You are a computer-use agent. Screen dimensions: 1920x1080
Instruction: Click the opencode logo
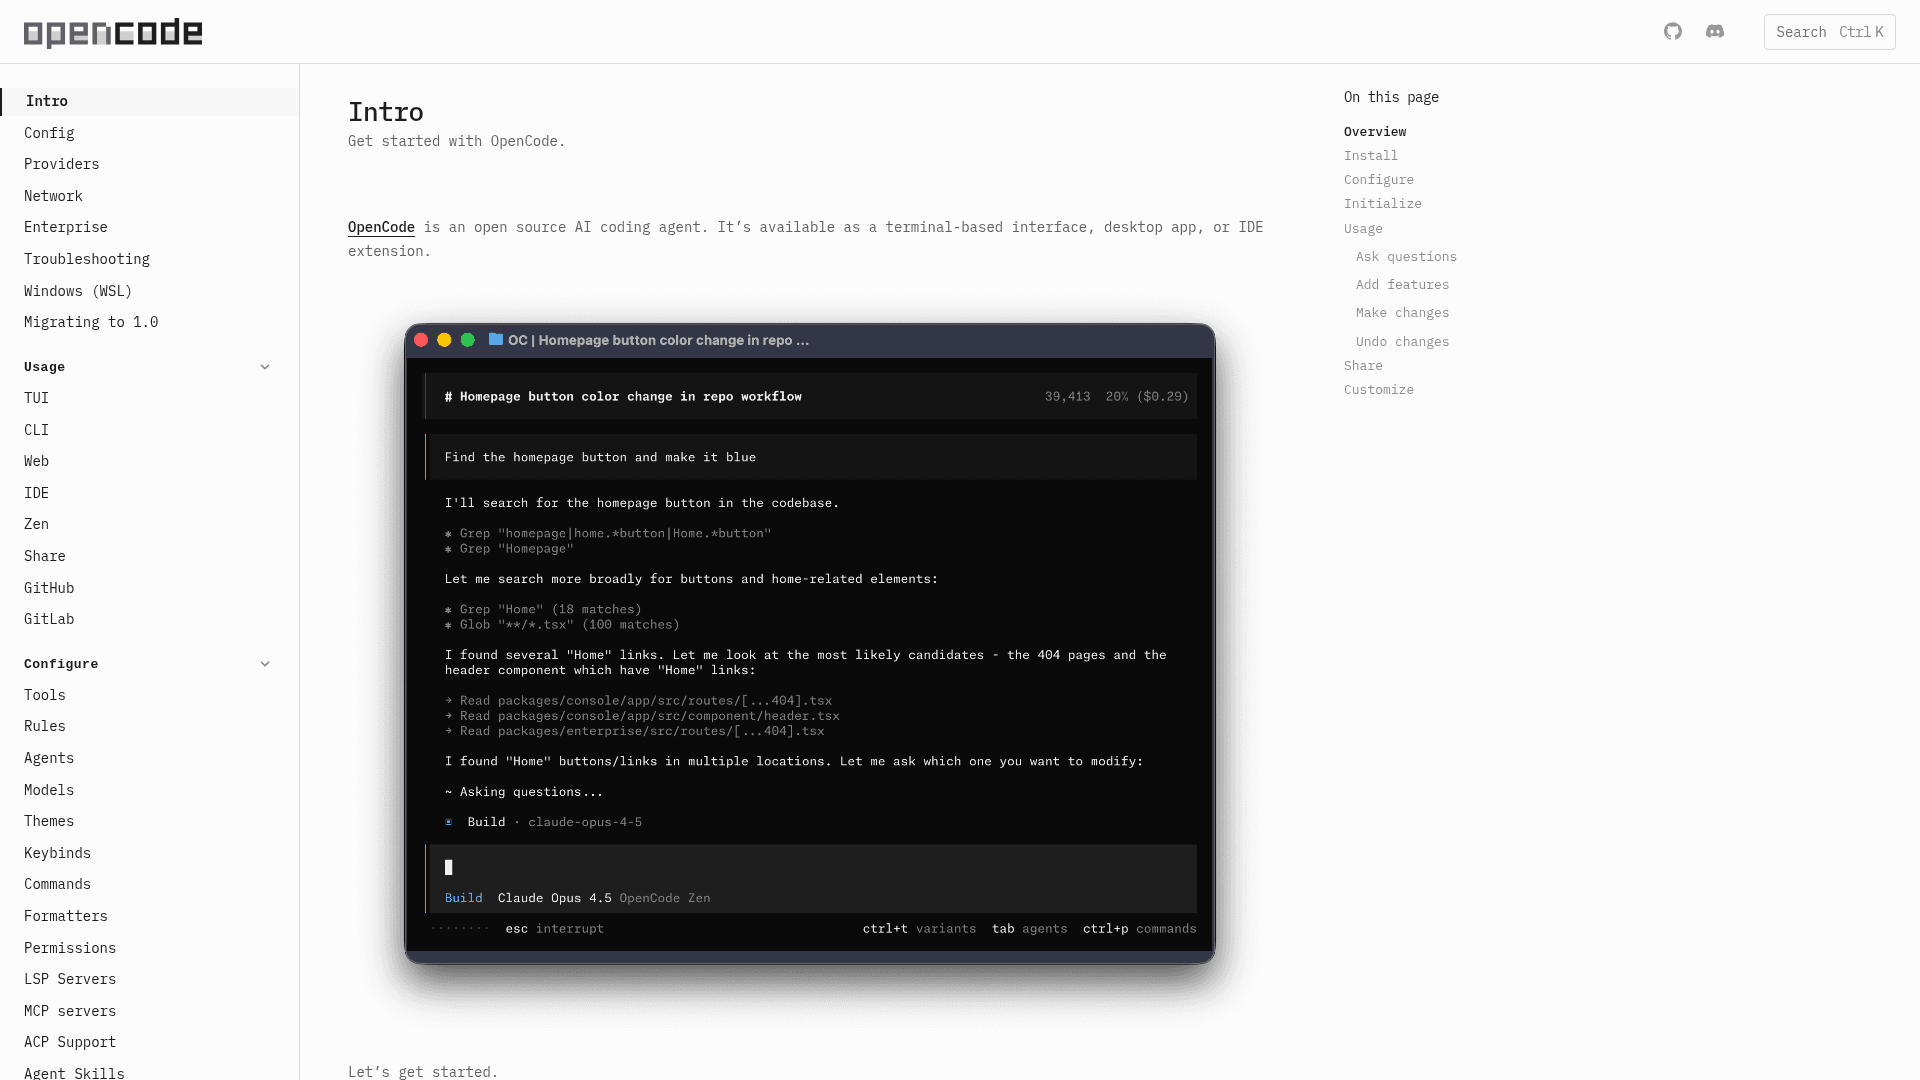(111, 32)
